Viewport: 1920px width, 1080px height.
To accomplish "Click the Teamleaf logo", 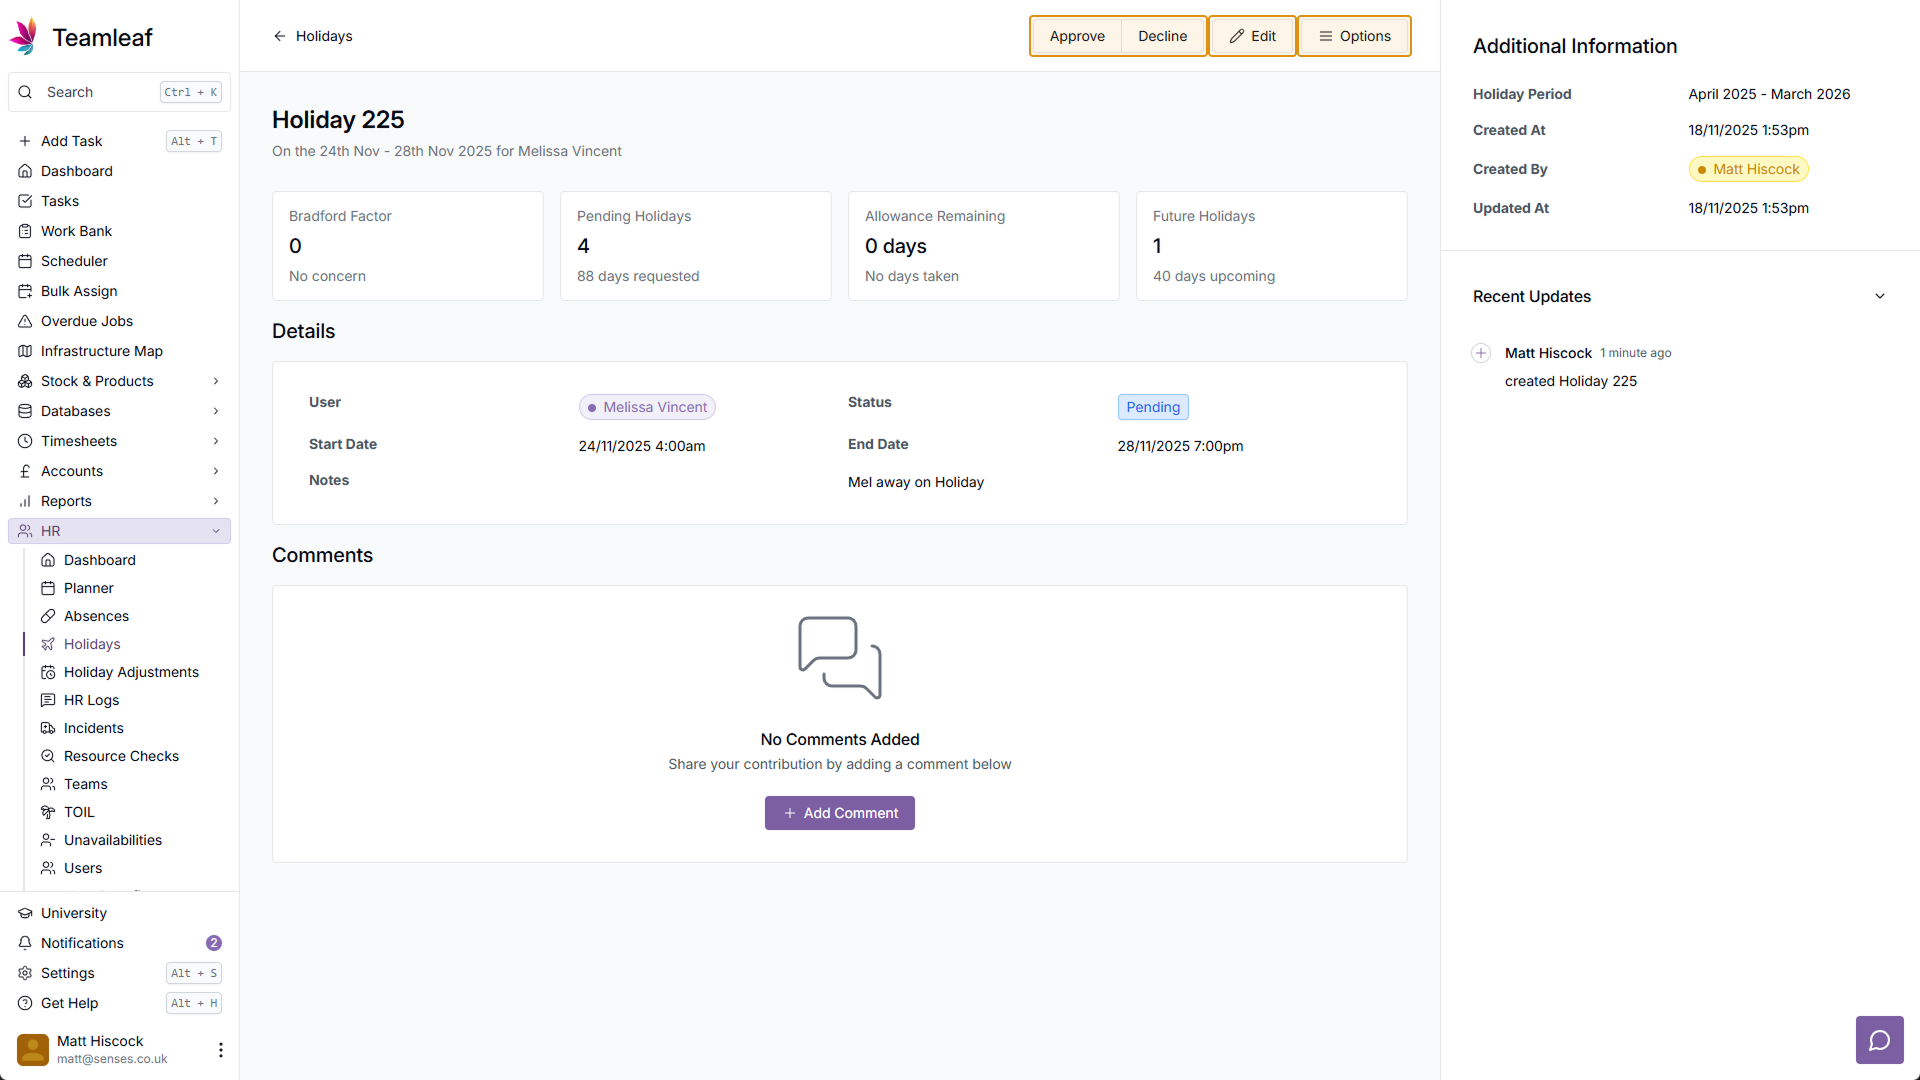I will point(24,37).
